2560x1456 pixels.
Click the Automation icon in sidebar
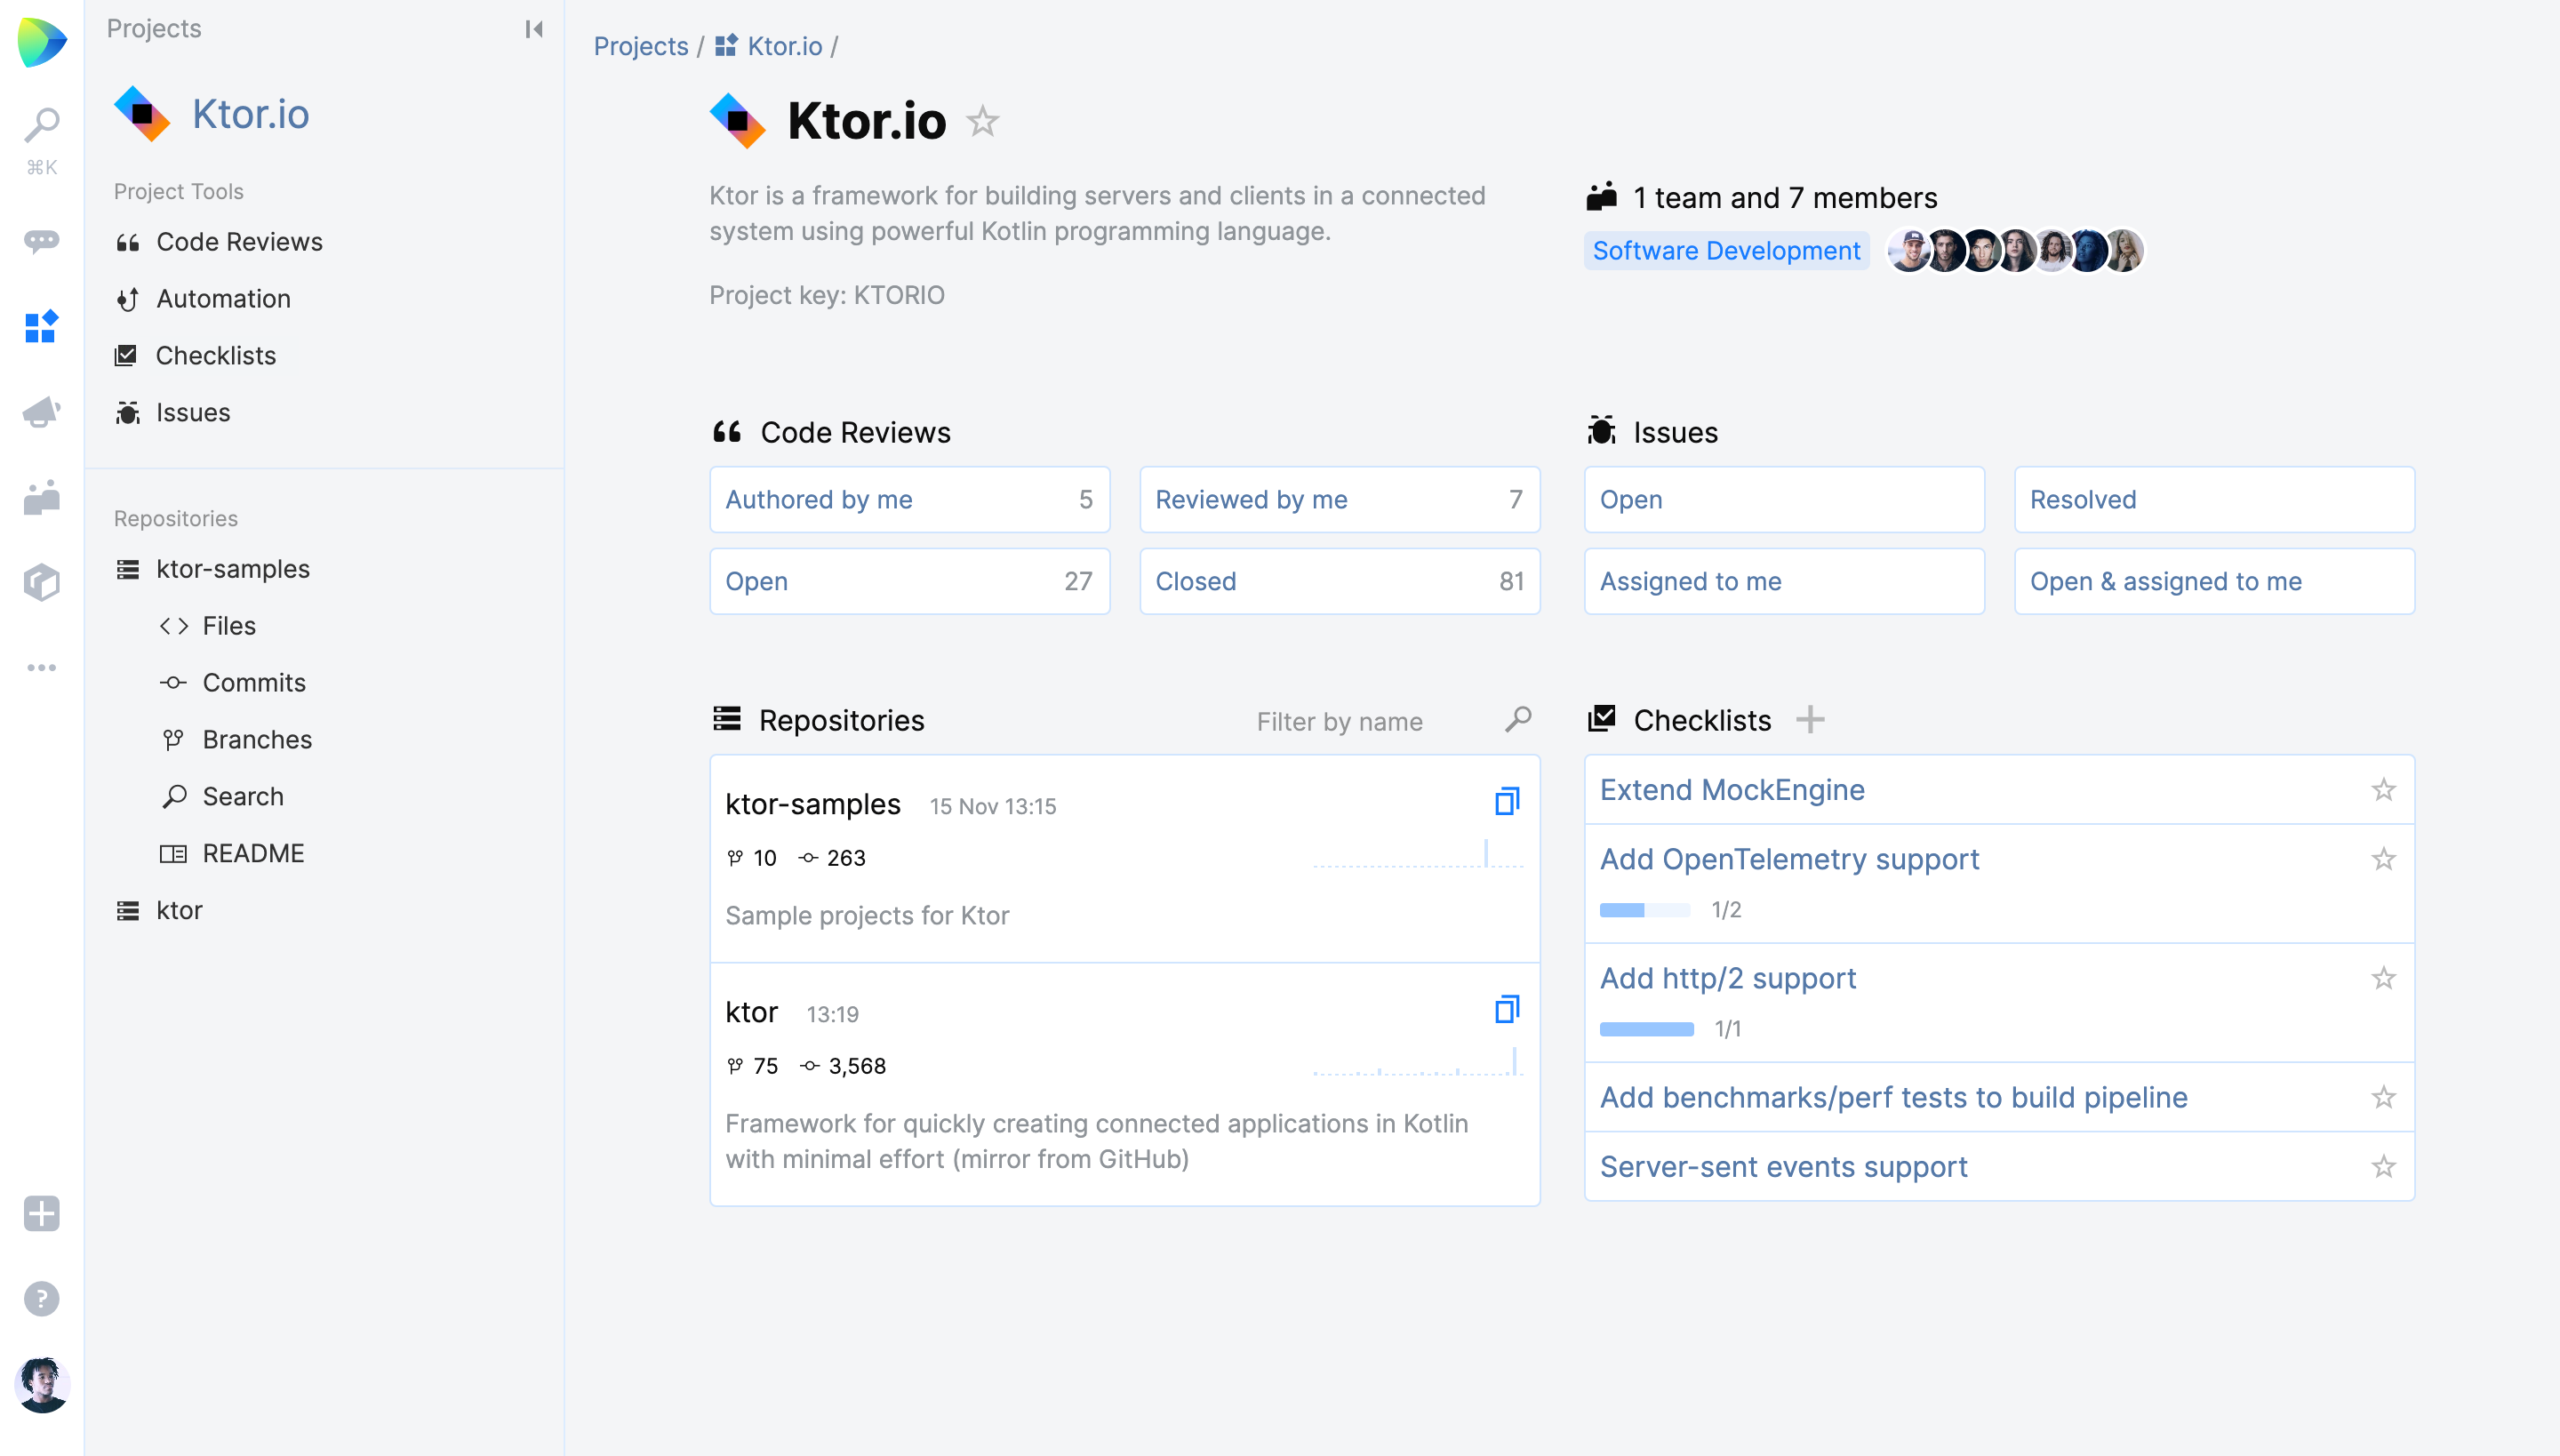128,297
